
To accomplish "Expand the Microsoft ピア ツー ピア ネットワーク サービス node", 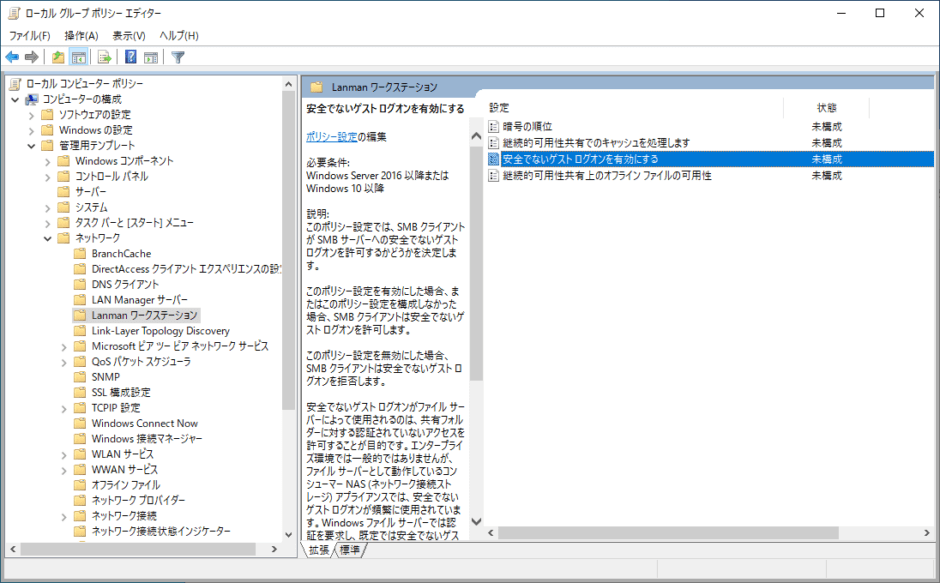I will pyautogui.click(x=63, y=346).
